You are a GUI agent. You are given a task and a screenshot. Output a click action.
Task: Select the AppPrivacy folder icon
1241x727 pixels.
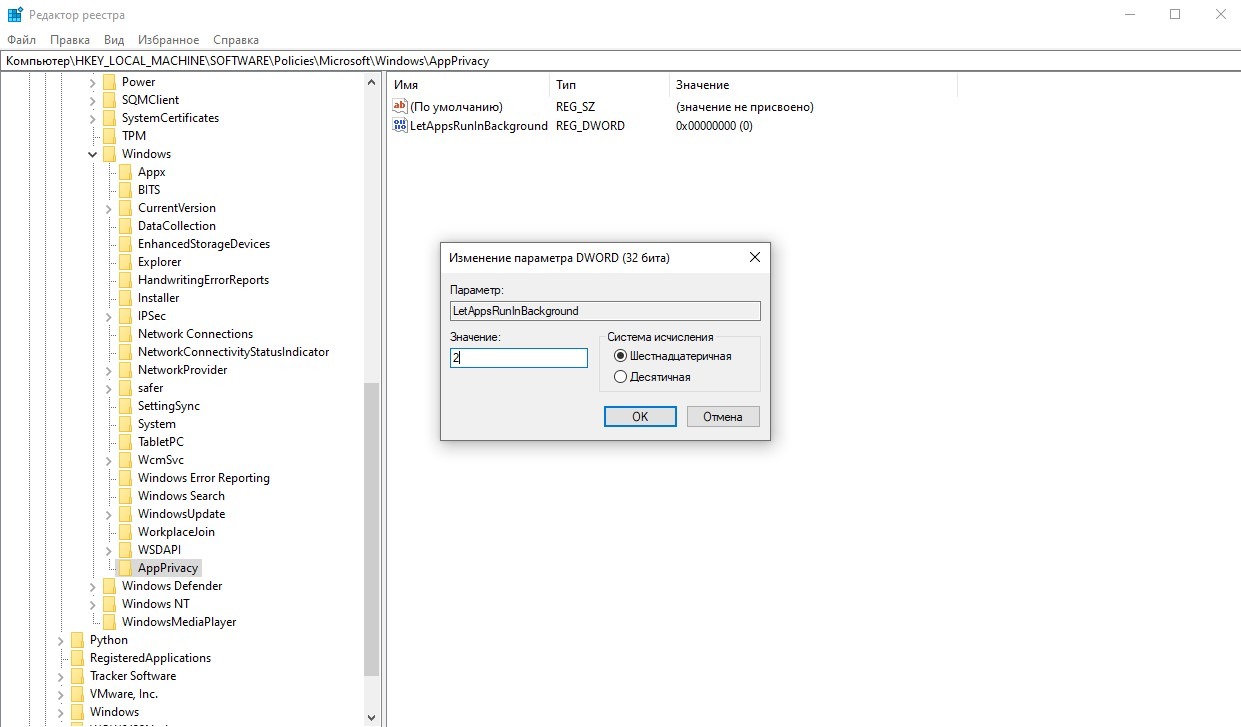click(125, 568)
